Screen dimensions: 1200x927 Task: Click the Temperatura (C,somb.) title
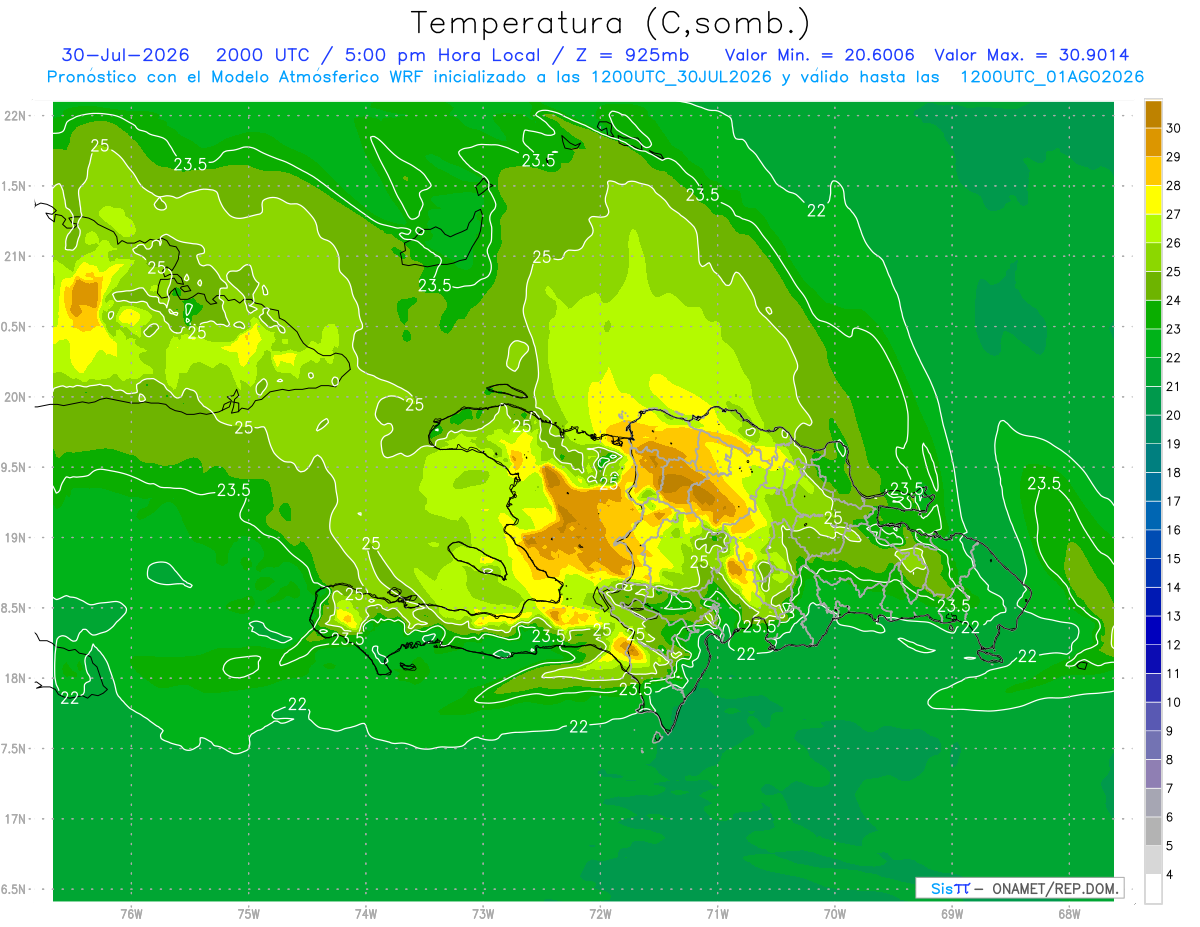click(611, 22)
